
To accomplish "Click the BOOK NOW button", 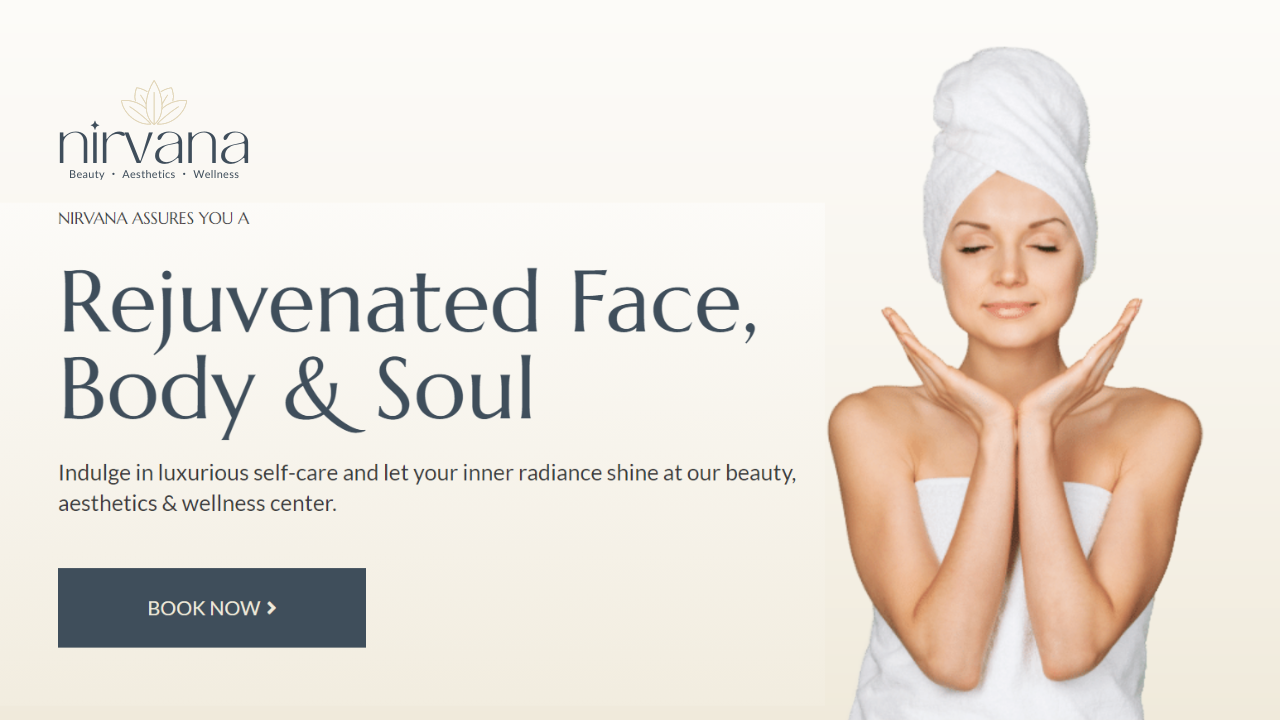I will tap(212, 608).
